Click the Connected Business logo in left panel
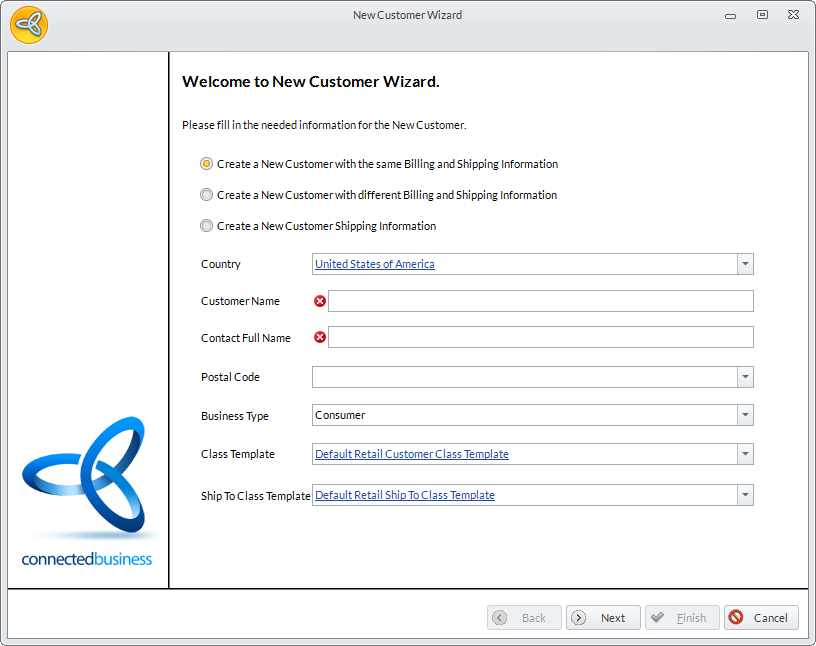Viewport: 816px width, 646px height. tap(87, 490)
